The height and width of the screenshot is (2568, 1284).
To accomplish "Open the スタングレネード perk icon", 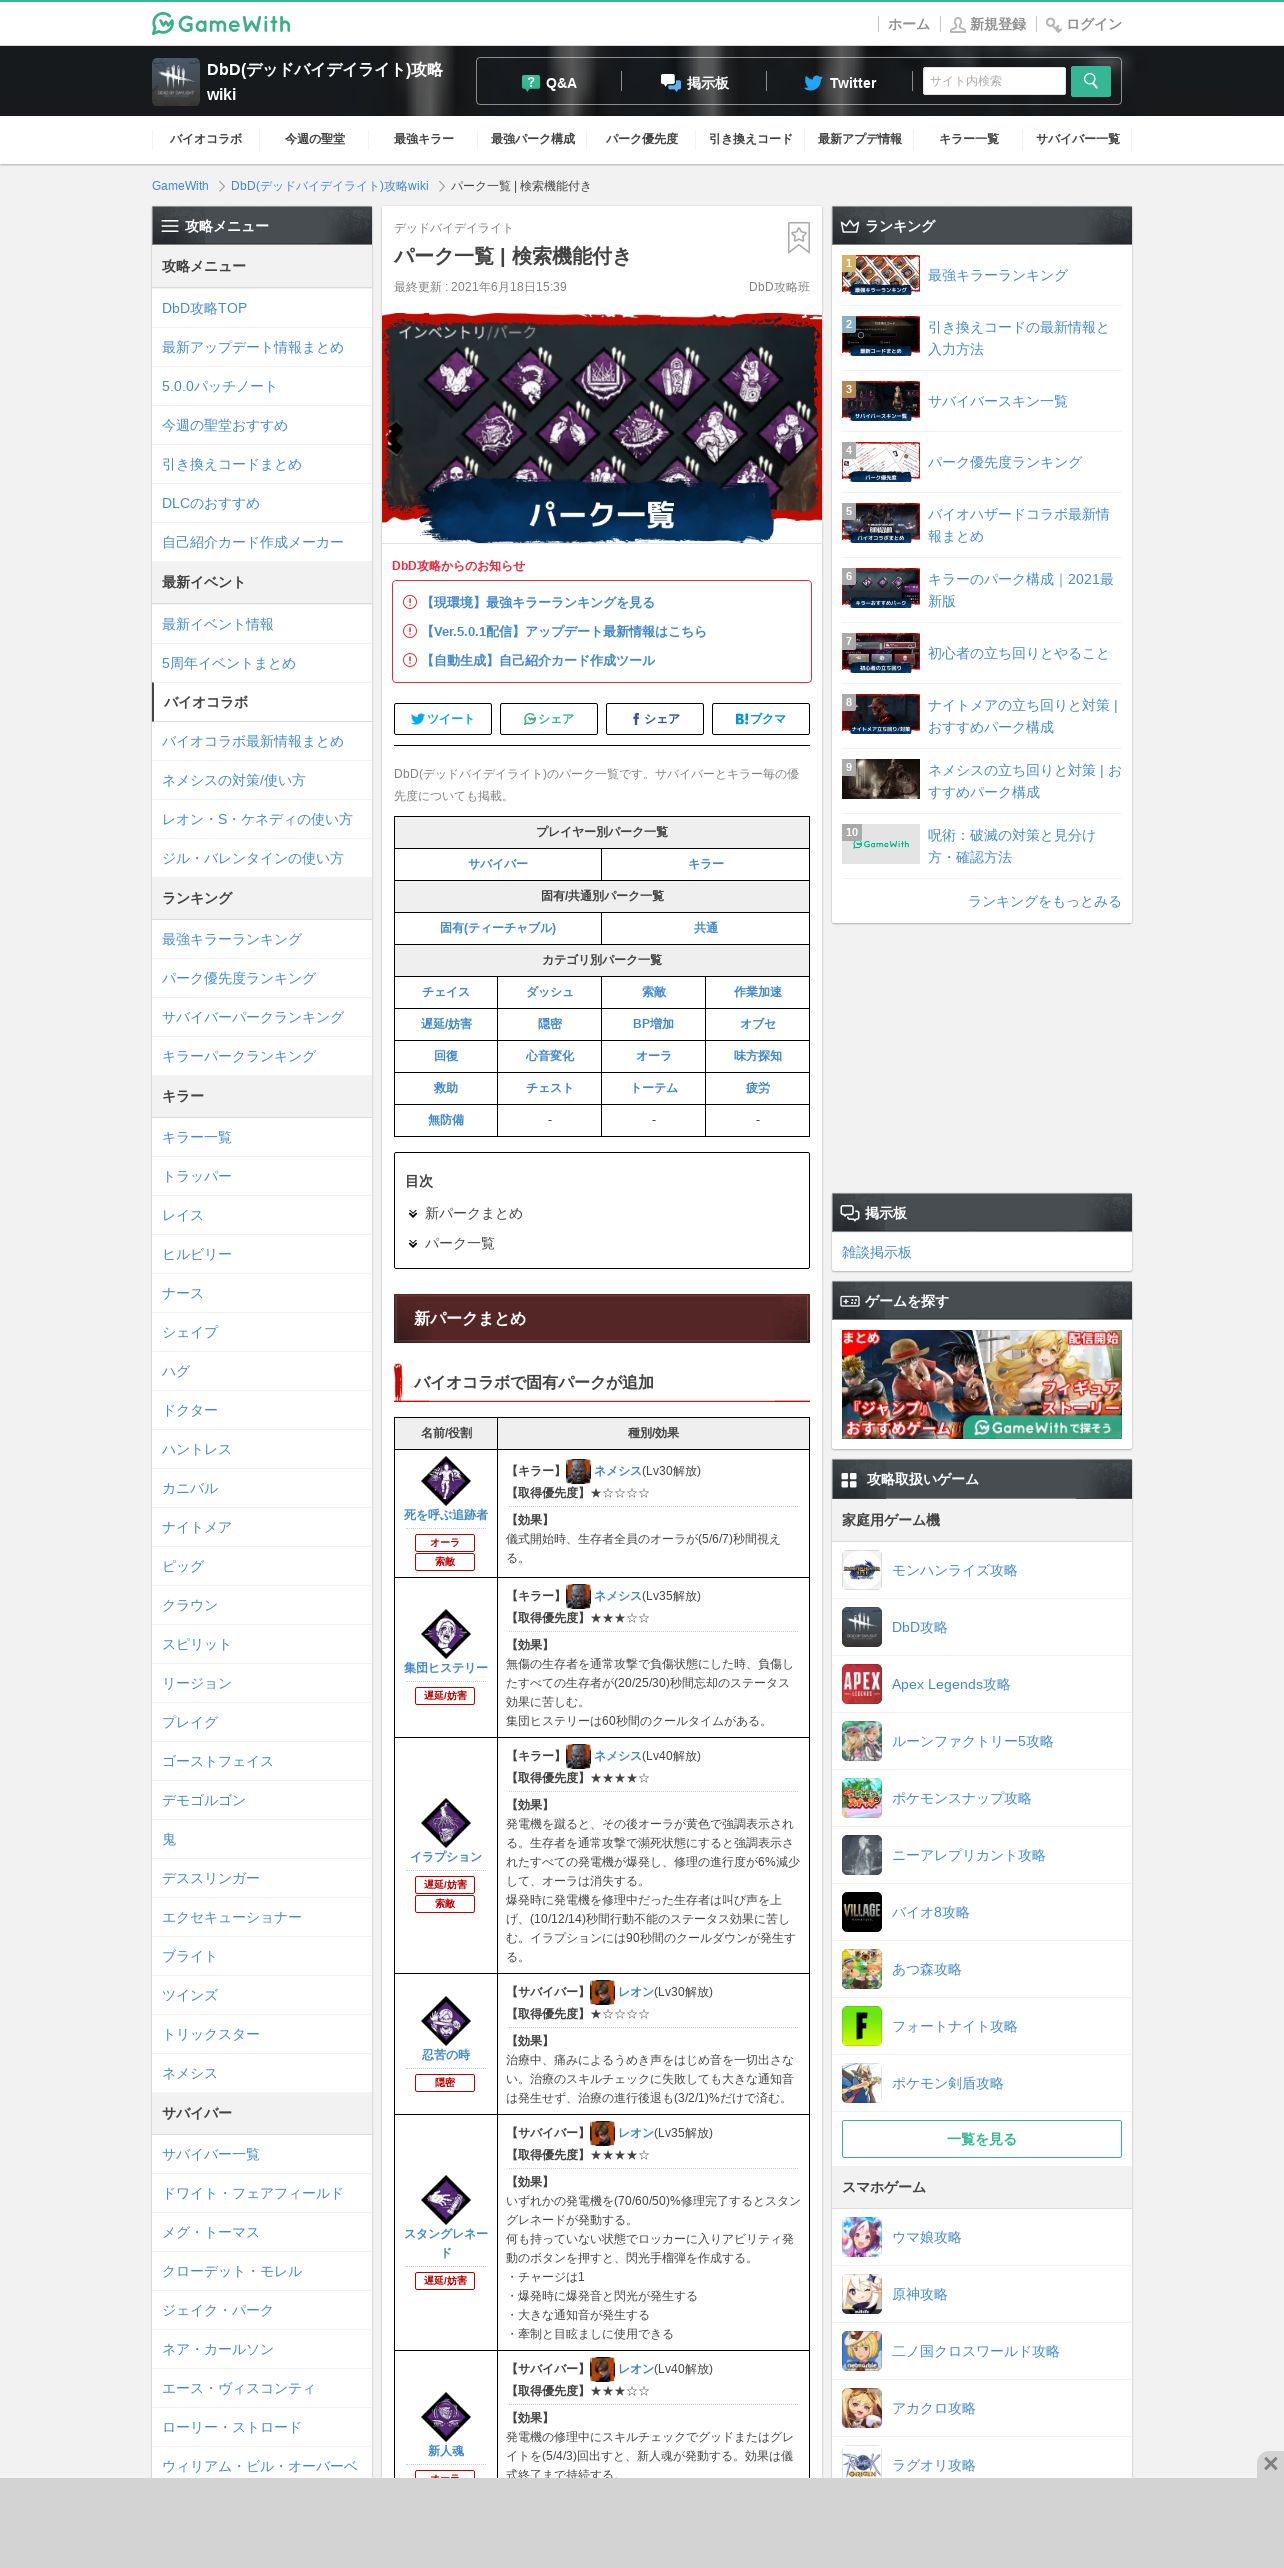I will point(445,2199).
